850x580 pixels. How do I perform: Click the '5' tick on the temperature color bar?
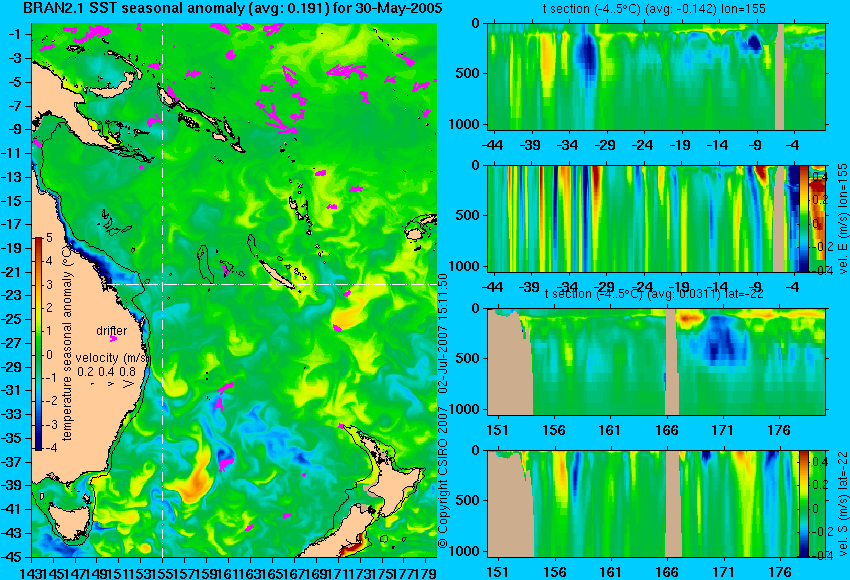pos(49,237)
